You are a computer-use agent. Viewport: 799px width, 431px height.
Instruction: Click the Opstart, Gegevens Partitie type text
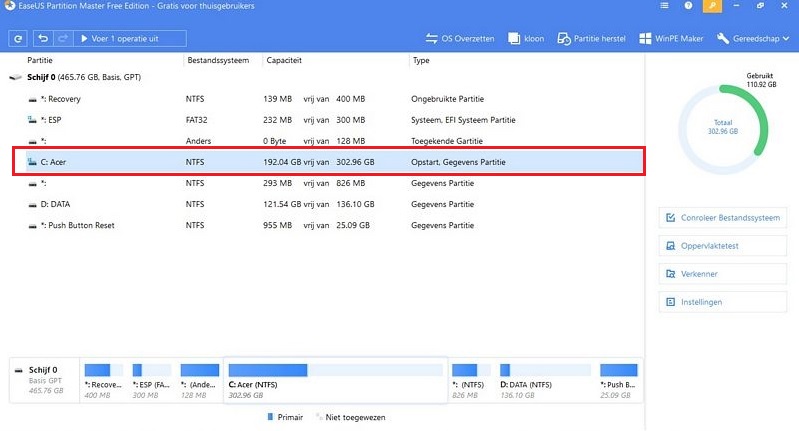(458, 162)
